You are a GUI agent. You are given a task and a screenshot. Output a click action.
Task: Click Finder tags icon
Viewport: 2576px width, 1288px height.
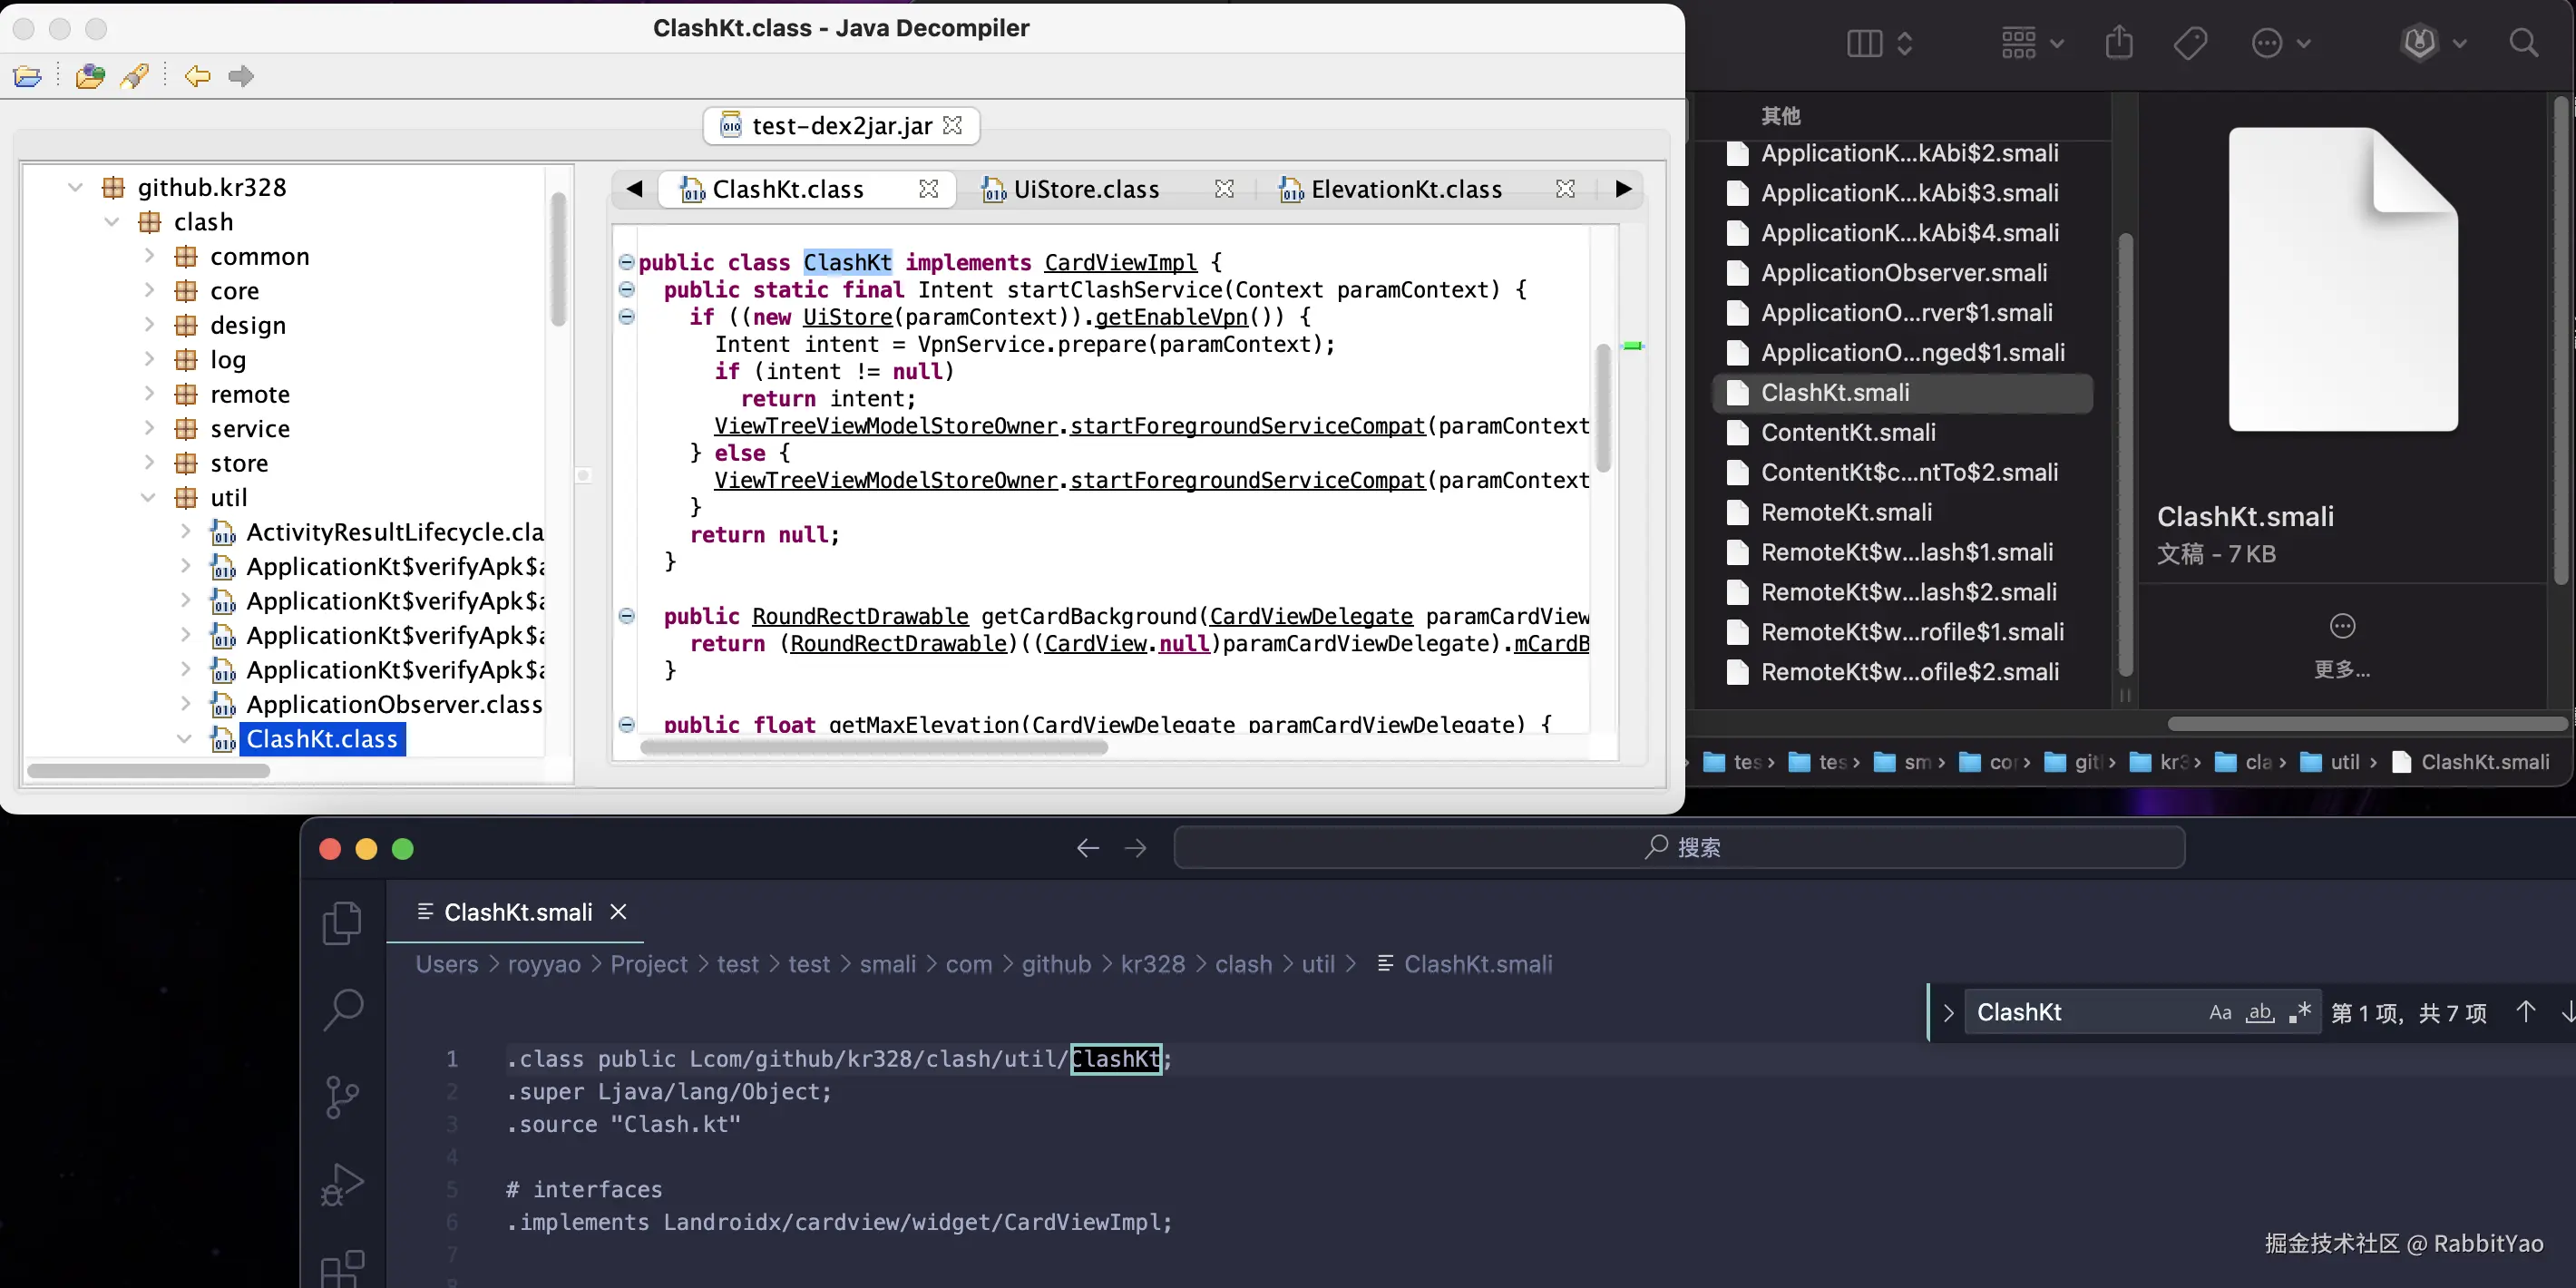2190,43
